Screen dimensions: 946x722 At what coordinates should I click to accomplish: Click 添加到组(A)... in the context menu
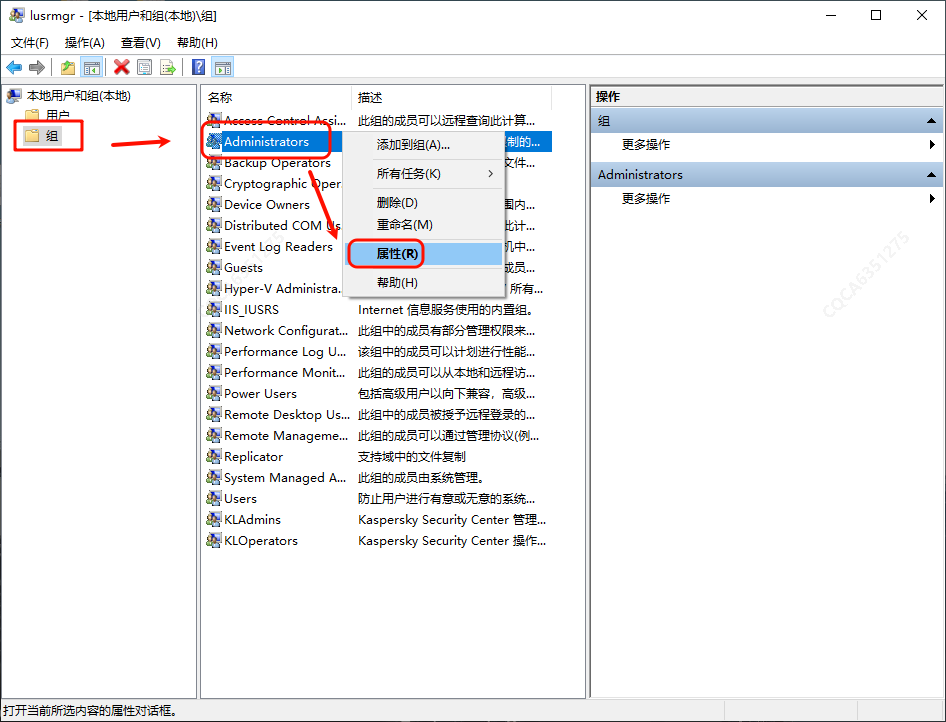[413, 144]
